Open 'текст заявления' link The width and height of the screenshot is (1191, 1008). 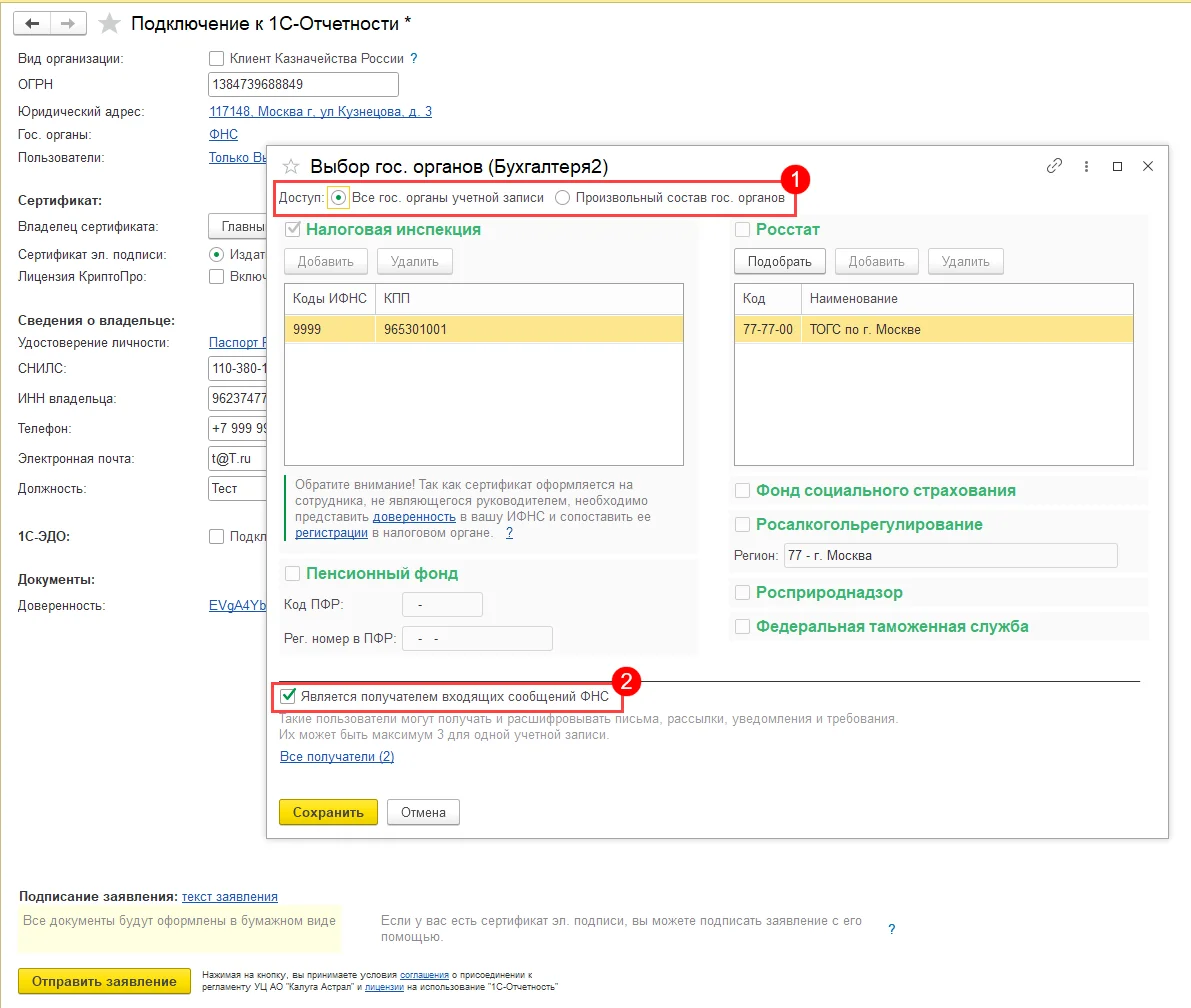tap(229, 896)
